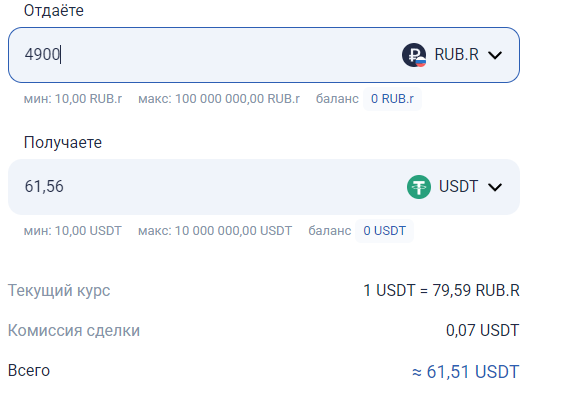Image resolution: width=586 pixels, height=408 pixels.
Task: Click the green Tether USDT icon
Action: [x=419, y=187]
